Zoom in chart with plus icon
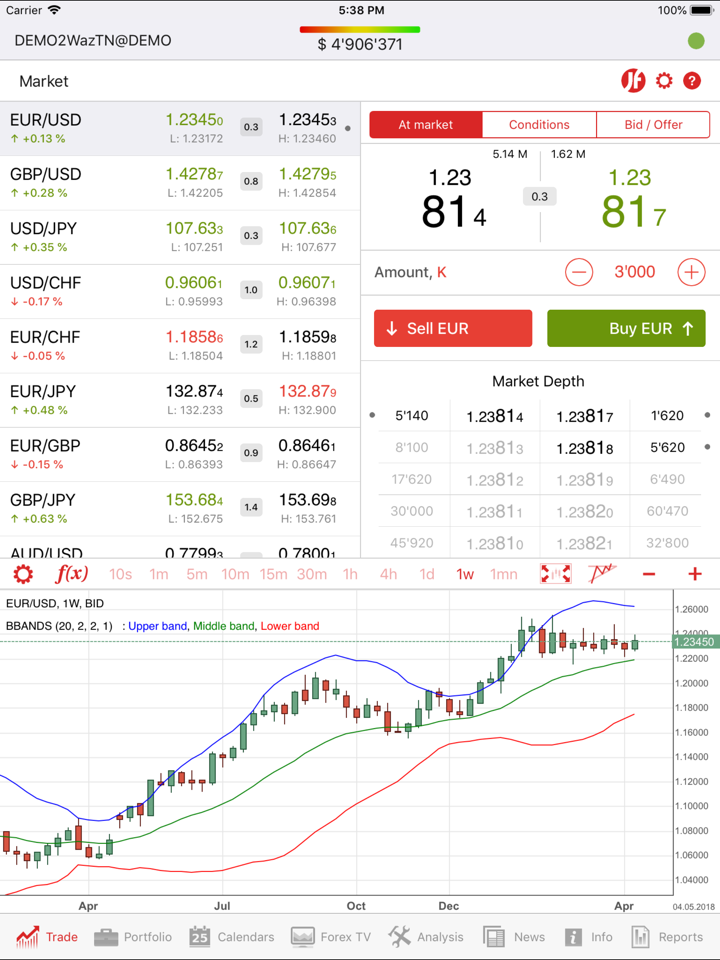720x960 pixels. 695,574
